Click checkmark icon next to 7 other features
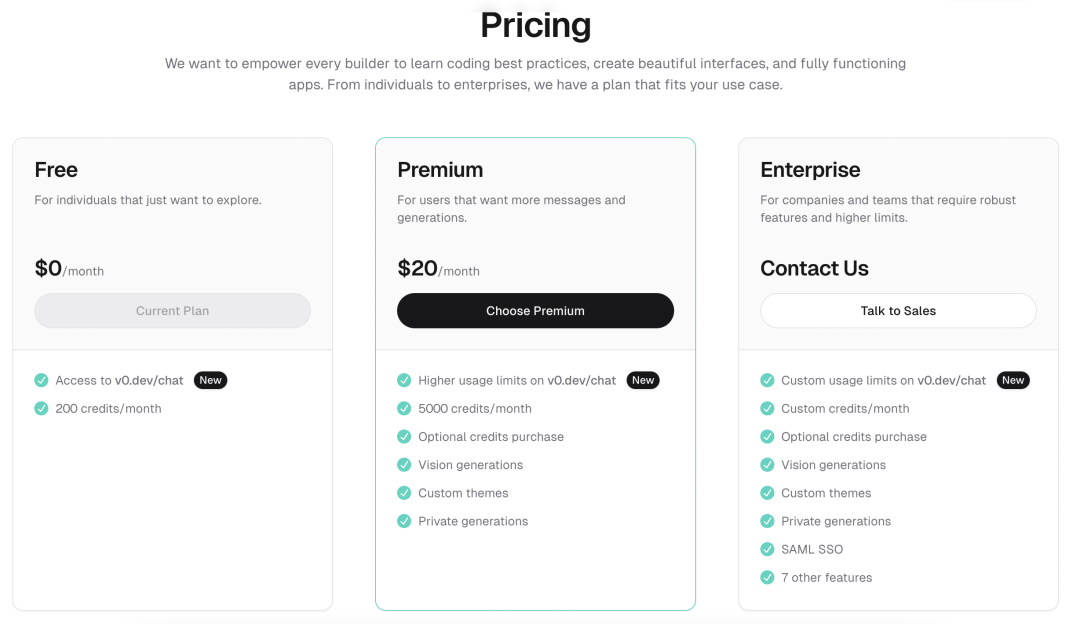1080x624 pixels. 767,578
